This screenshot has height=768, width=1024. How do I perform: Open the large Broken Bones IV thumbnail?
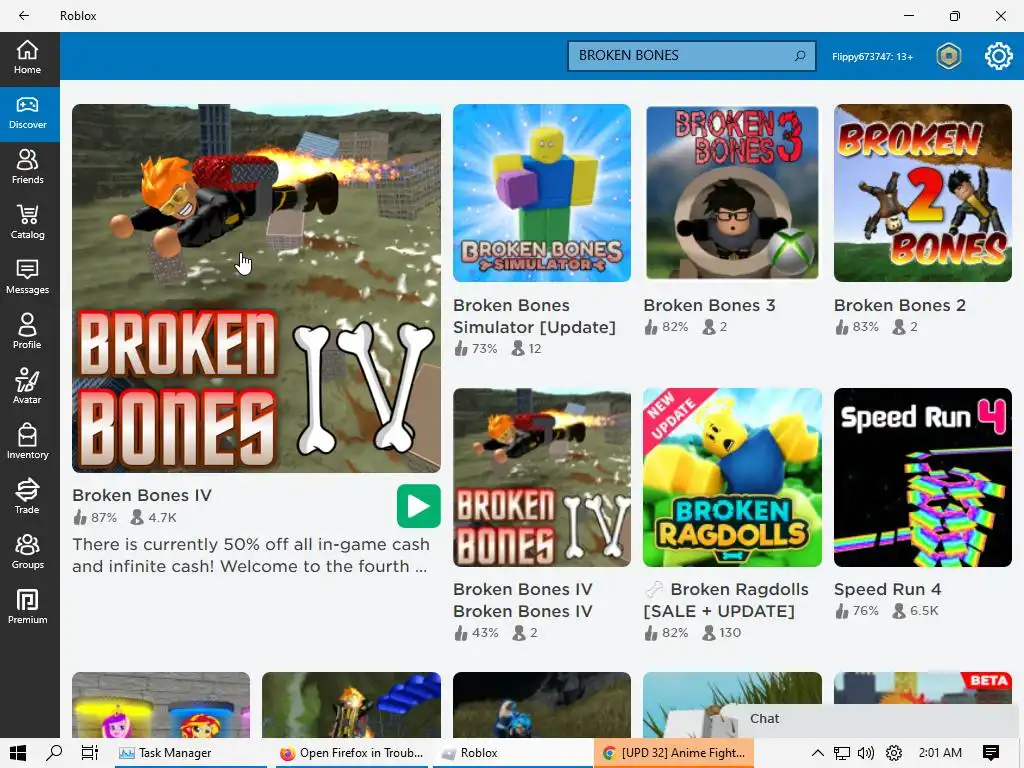[x=256, y=288]
